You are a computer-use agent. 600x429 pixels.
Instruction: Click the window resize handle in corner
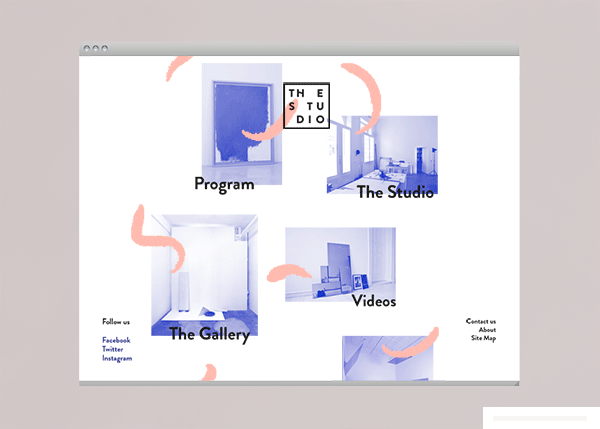[x=516, y=382]
